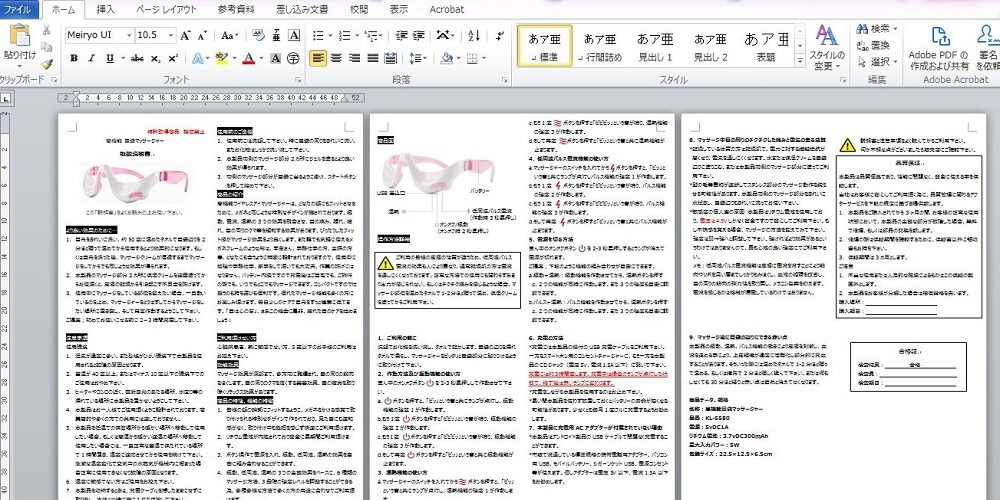Set paragraph alignment to right
Viewport: 1000px width, 500px height.
click(x=355, y=58)
